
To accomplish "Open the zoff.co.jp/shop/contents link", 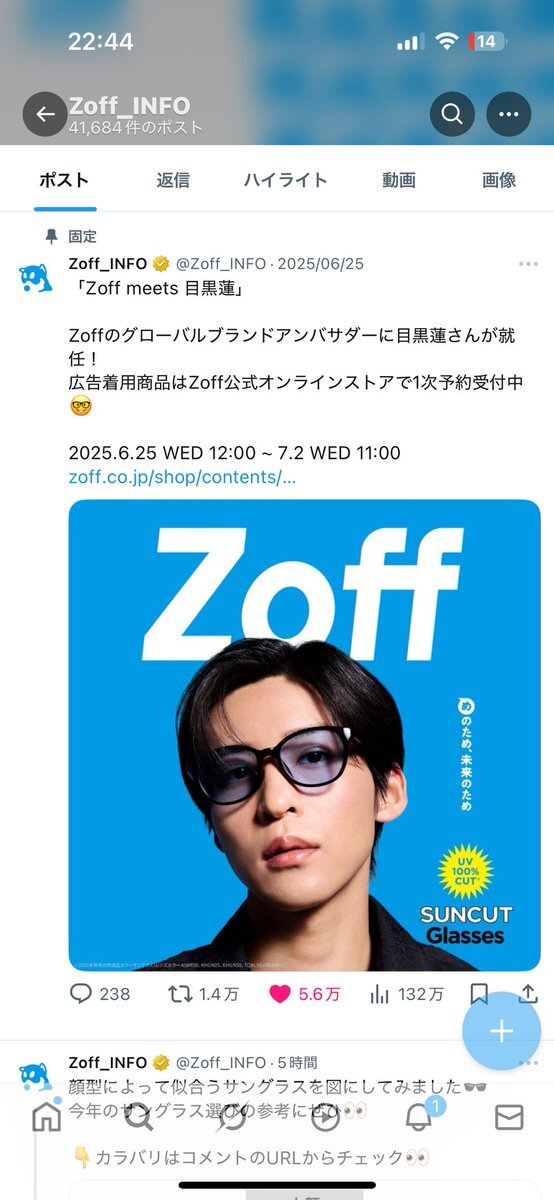I will tap(182, 477).
